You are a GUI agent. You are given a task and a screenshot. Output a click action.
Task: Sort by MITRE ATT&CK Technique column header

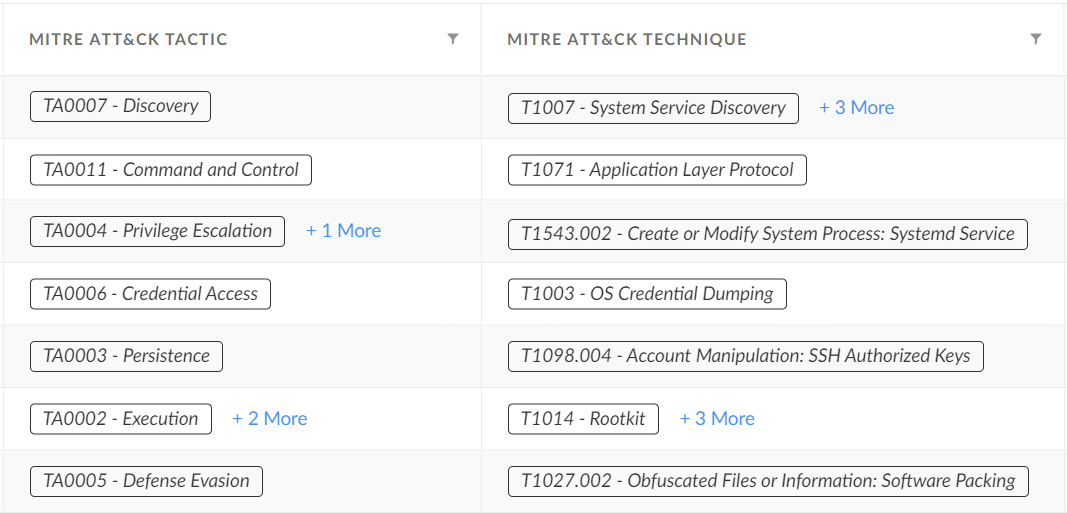(x=627, y=40)
